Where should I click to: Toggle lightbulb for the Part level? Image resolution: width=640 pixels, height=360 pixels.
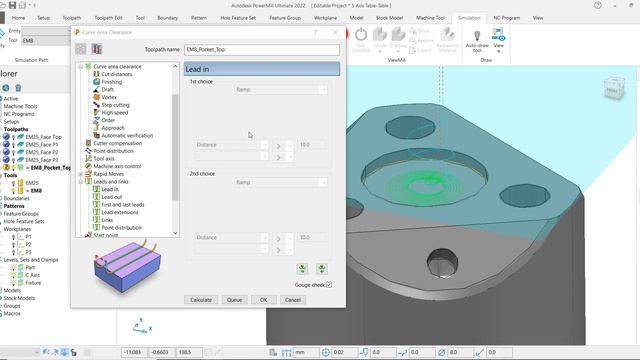(x=13, y=267)
